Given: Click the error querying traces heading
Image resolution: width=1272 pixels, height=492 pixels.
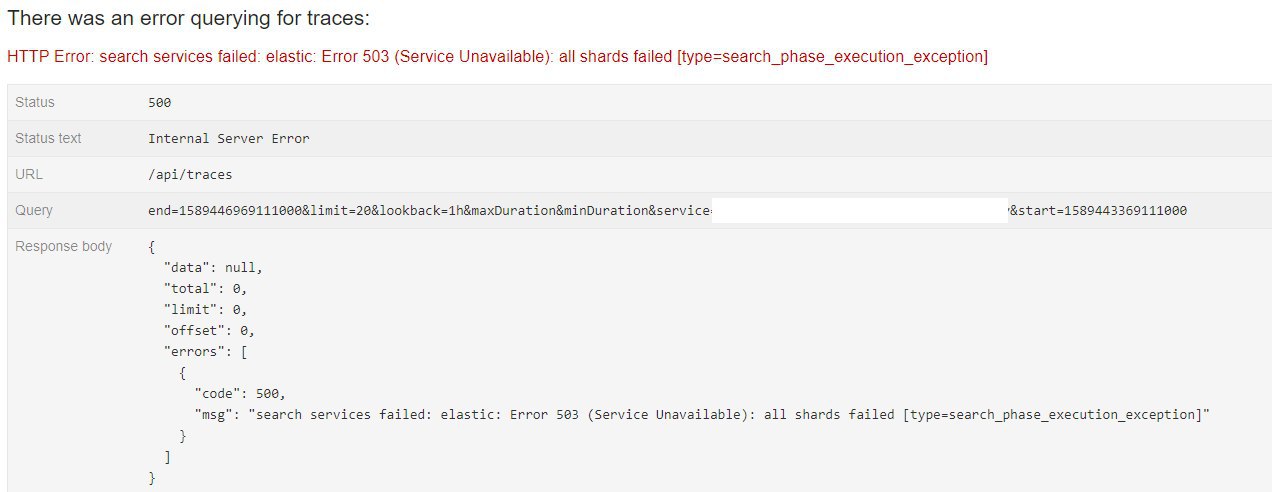Looking at the screenshot, I should (x=189, y=18).
